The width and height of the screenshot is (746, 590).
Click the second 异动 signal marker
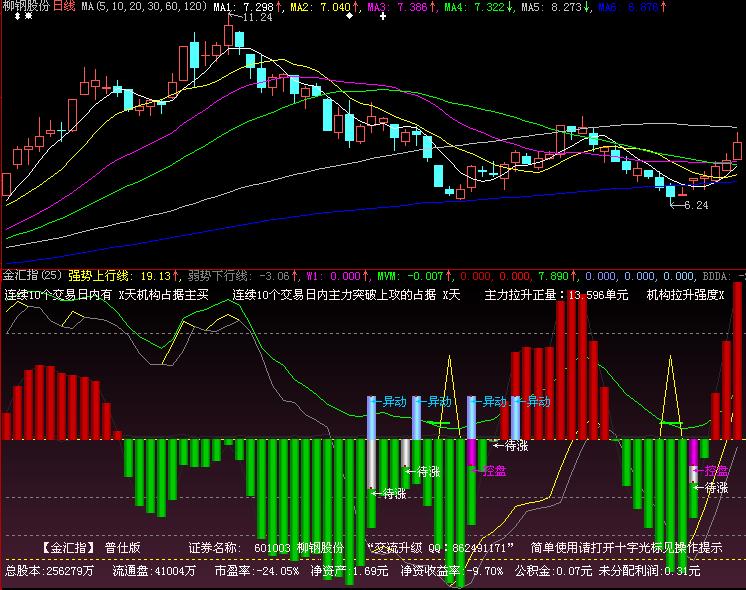(439, 402)
